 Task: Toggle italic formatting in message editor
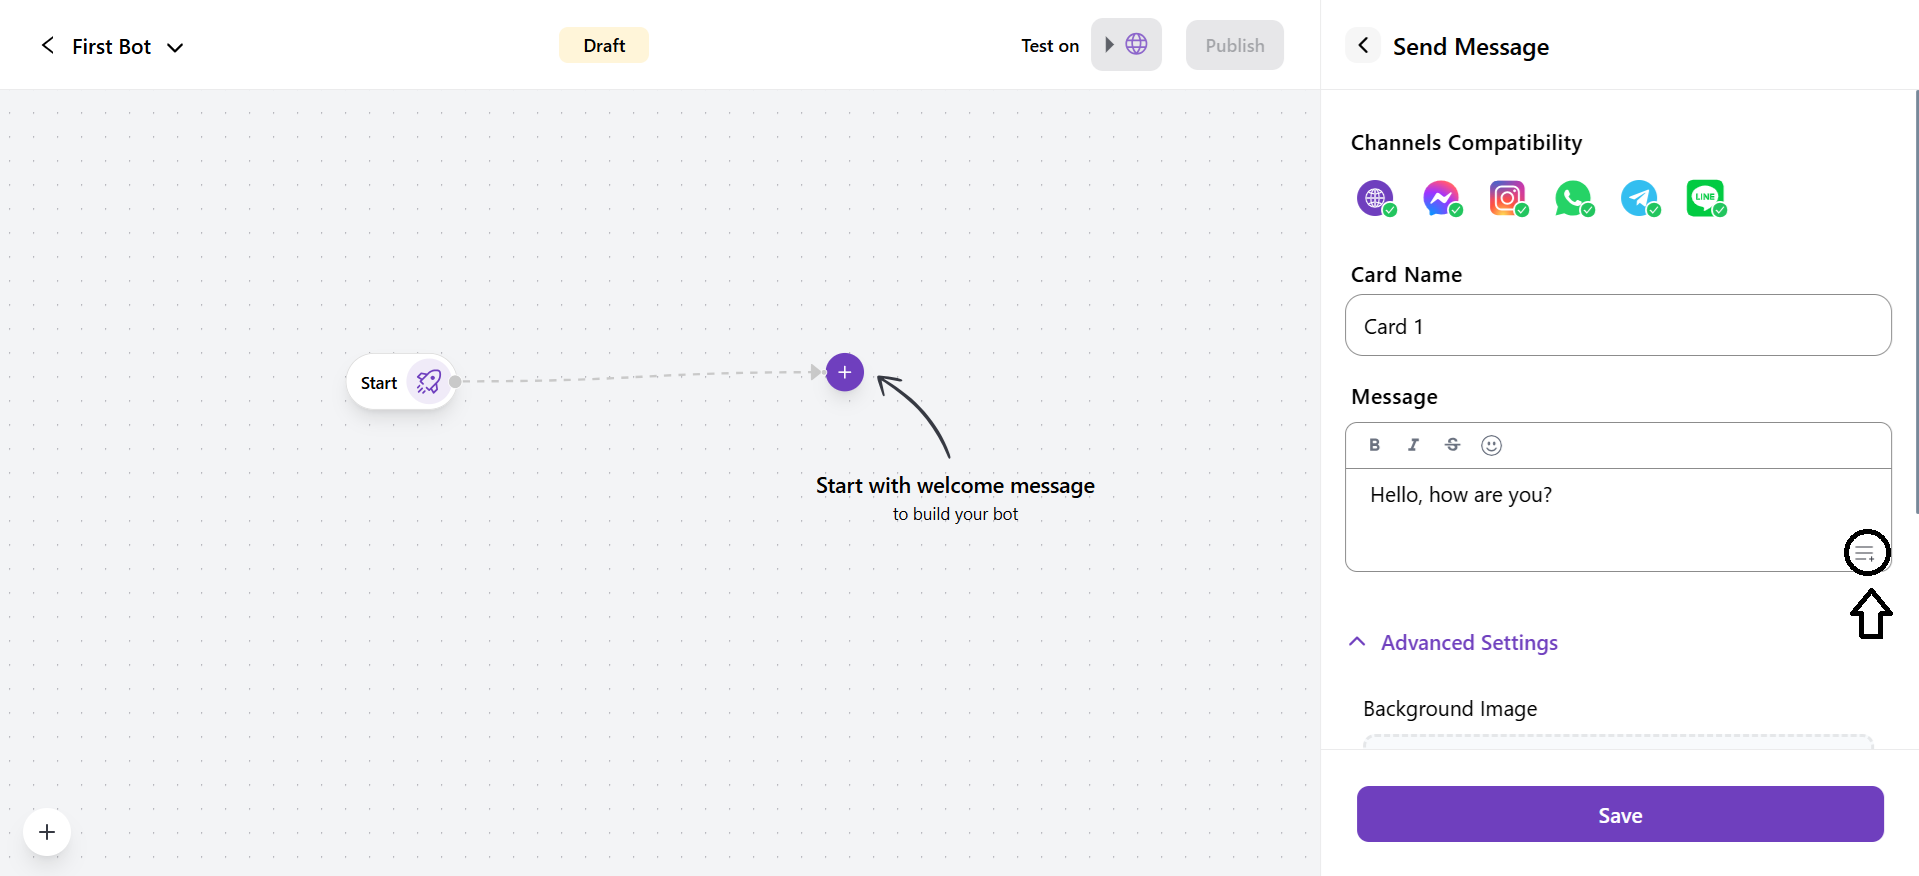click(1413, 445)
